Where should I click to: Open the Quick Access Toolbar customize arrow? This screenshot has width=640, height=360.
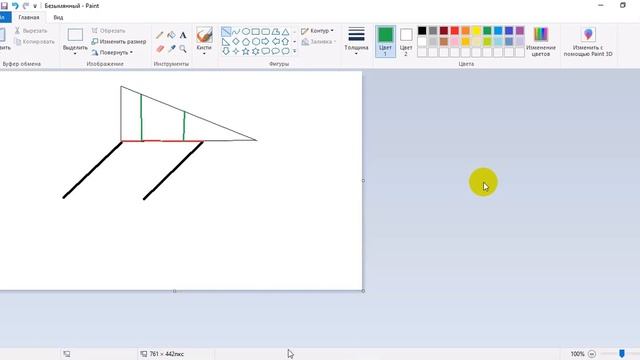[35, 6]
